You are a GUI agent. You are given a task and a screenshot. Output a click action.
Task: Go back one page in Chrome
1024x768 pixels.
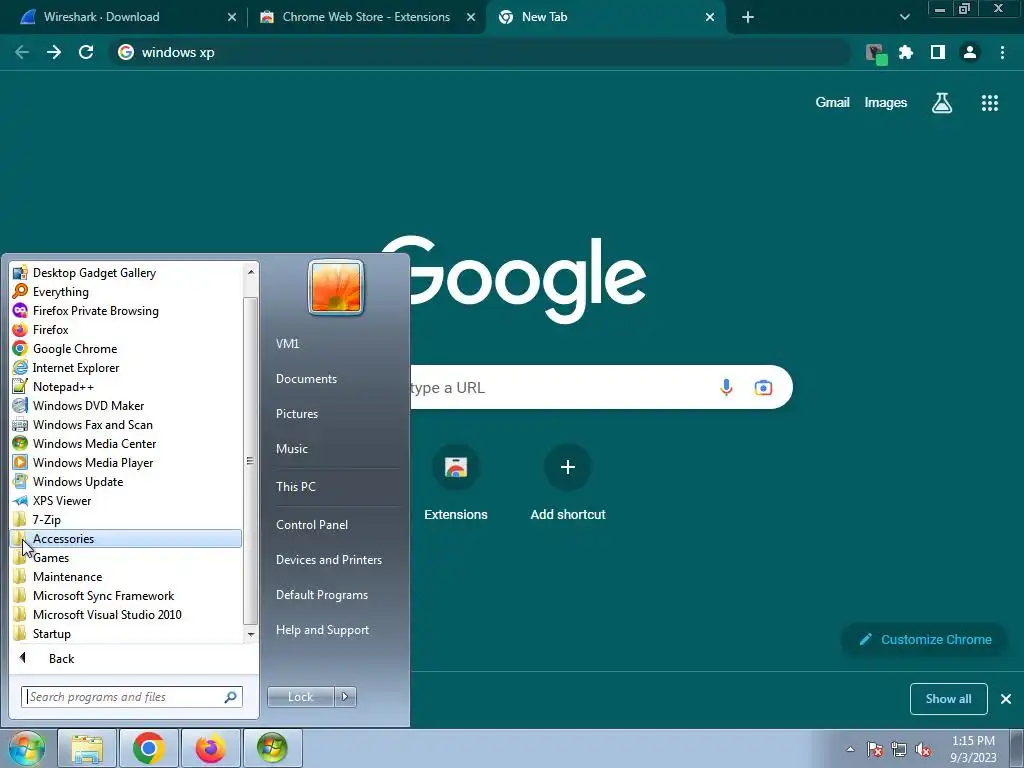(x=22, y=52)
